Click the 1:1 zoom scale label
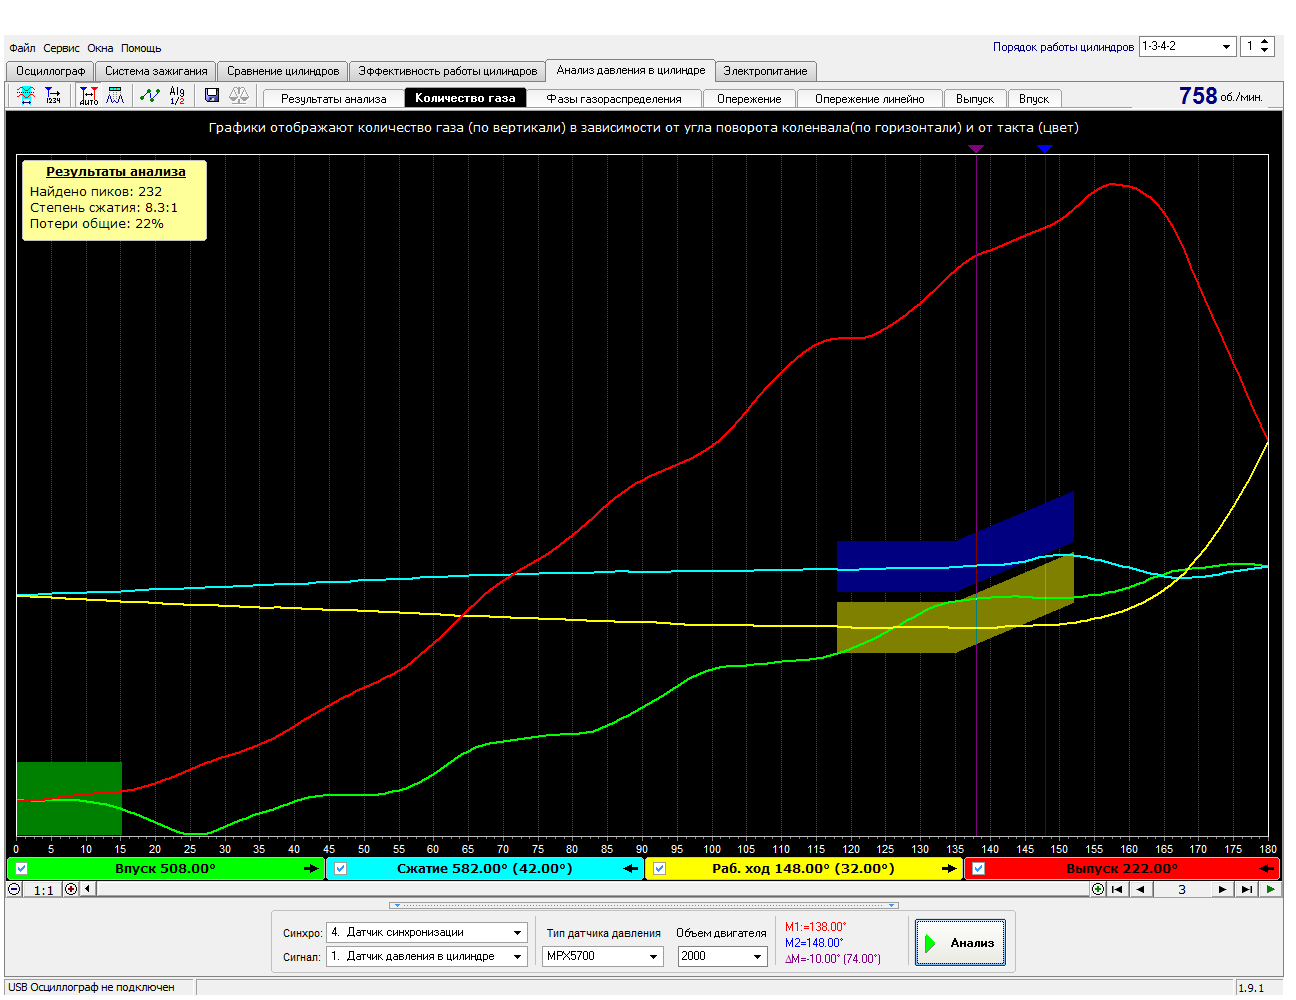The width and height of the screenshot is (1296, 1000). (x=43, y=890)
